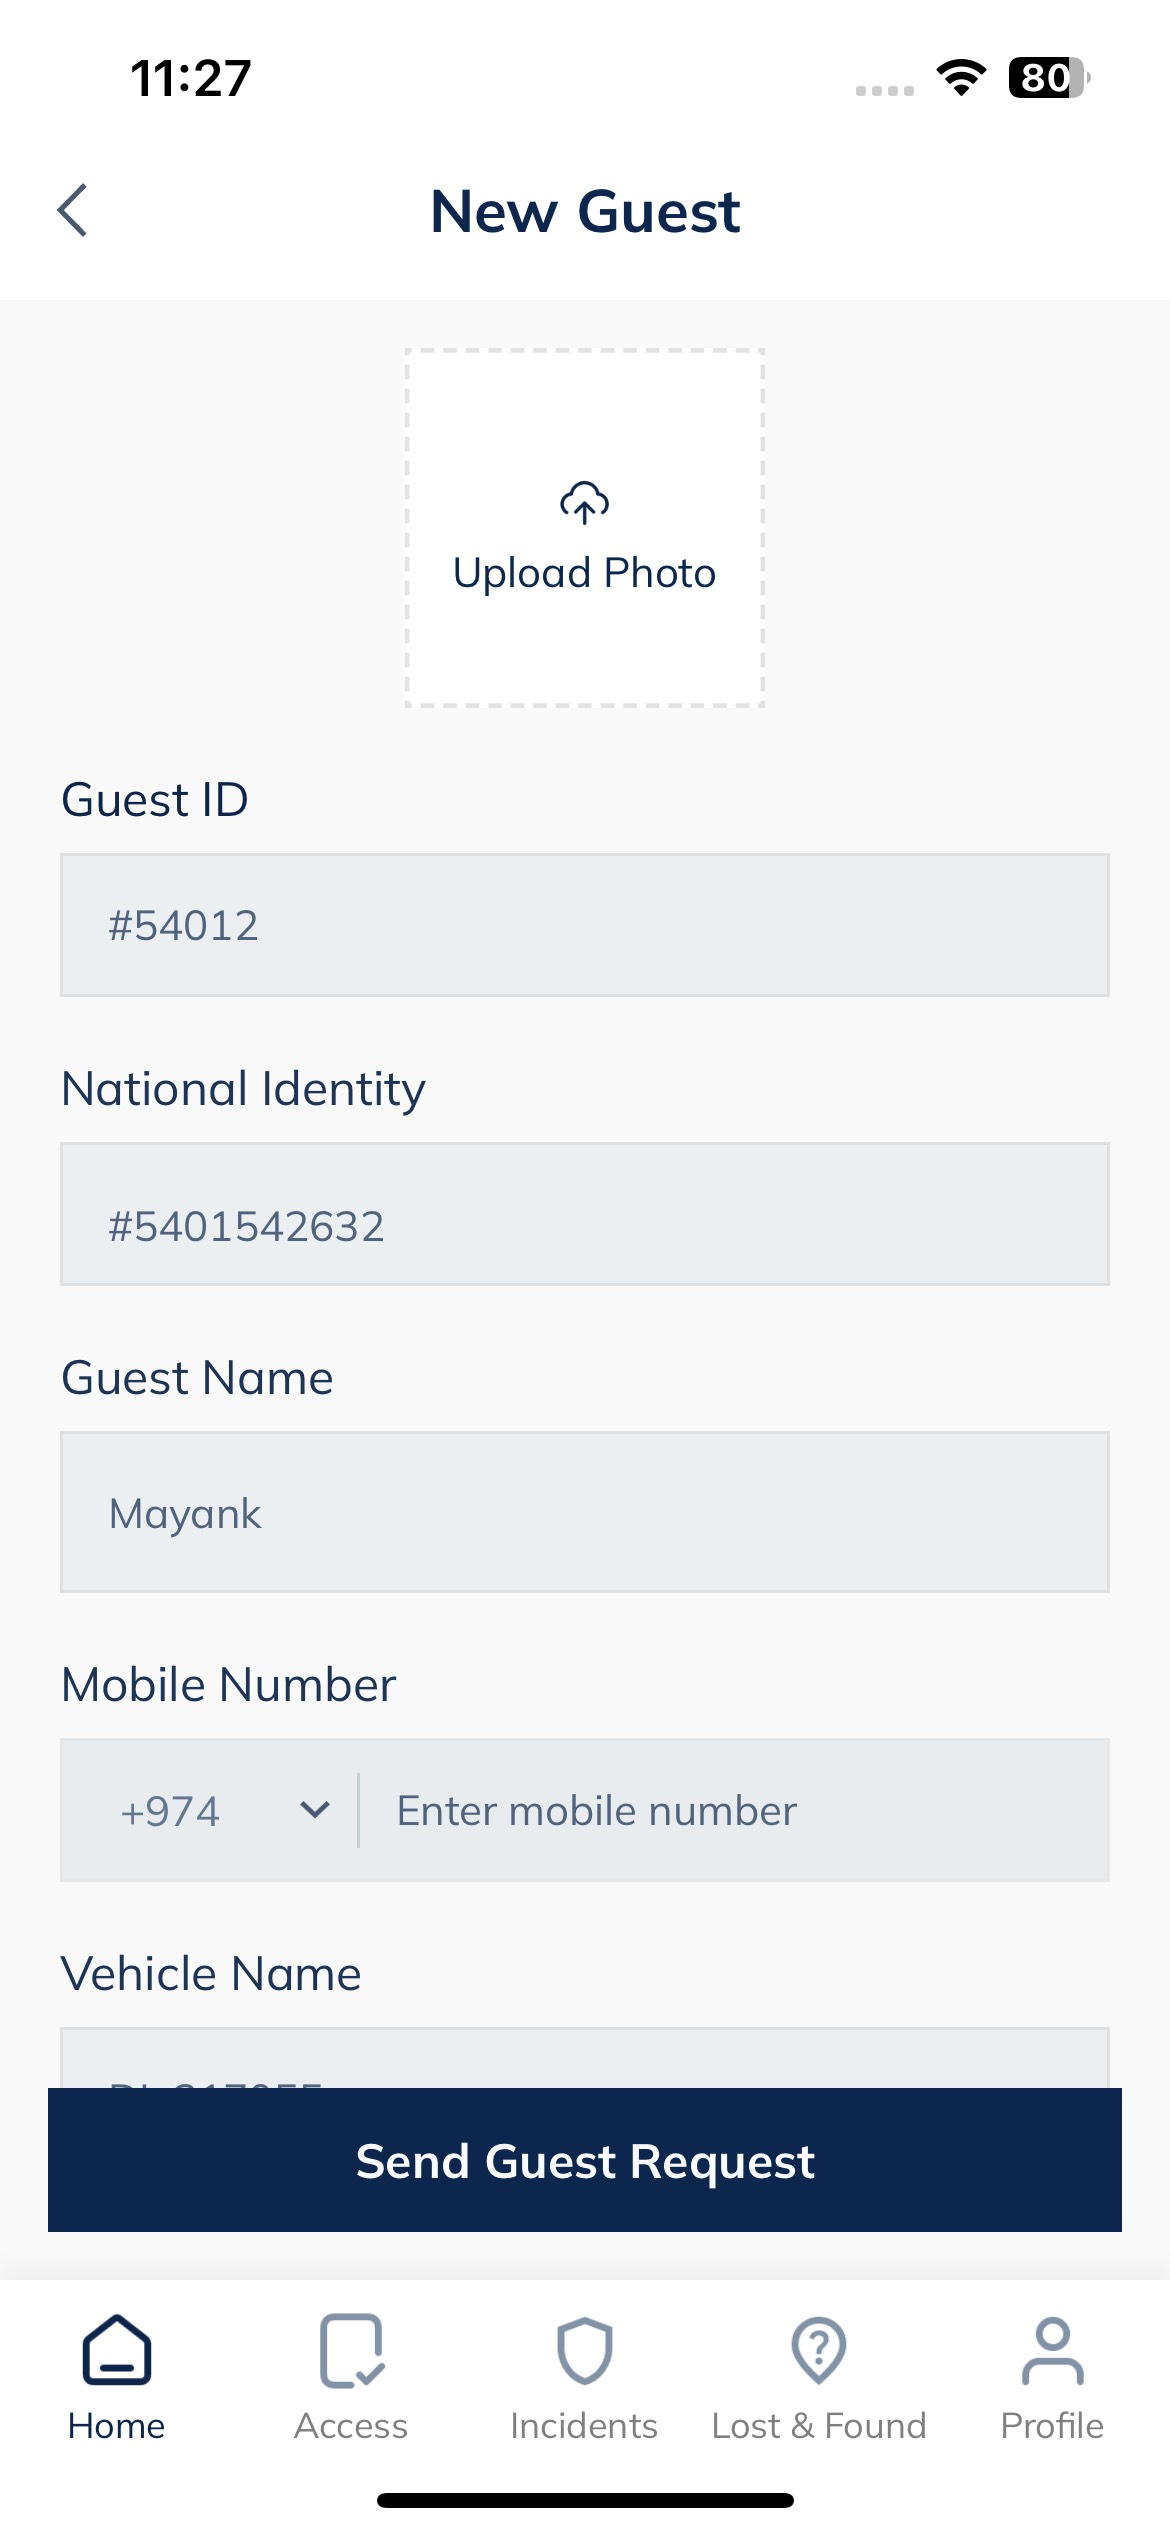Expand the country code dropdown chevron
Image resolution: width=1170 pixels, height=2532 pixels.
315,1810
